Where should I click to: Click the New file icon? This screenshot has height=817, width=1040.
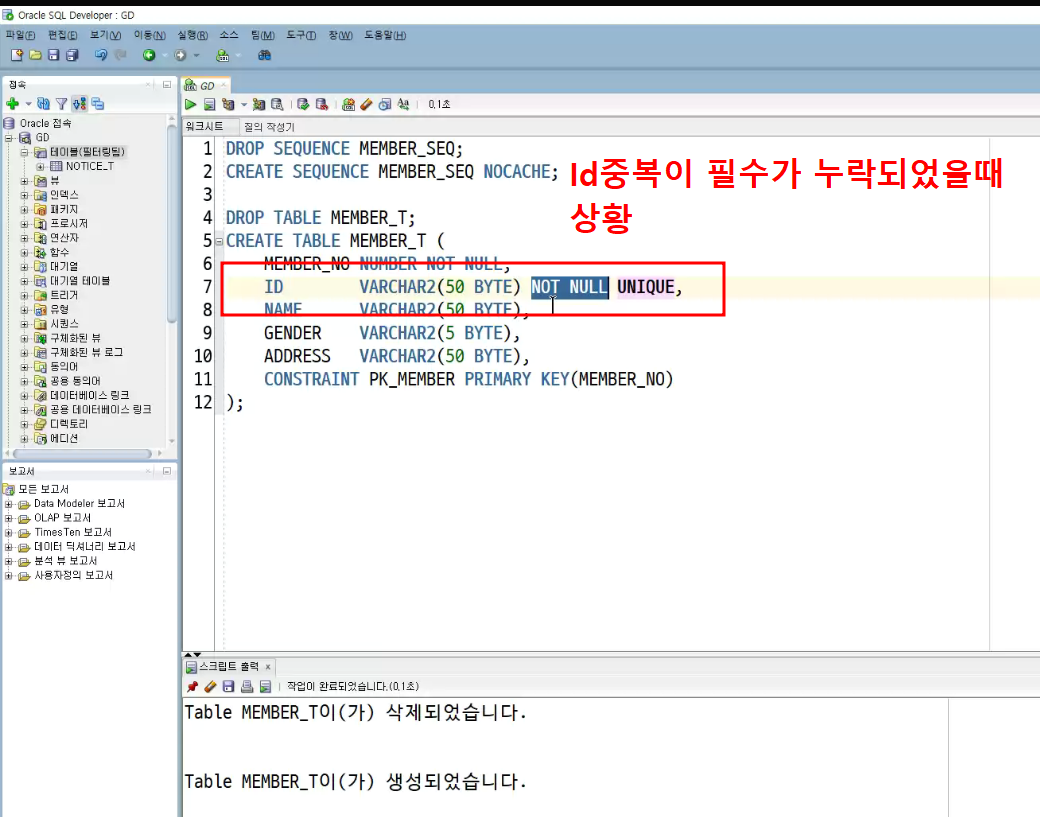17,55
